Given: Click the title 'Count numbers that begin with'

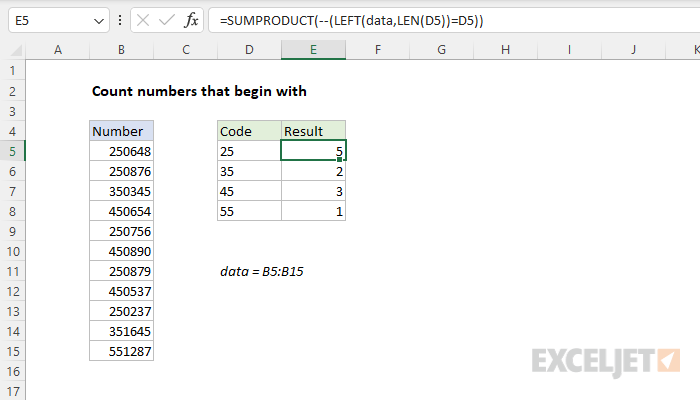Looking at the screenshot, I should tap(199, 92).
